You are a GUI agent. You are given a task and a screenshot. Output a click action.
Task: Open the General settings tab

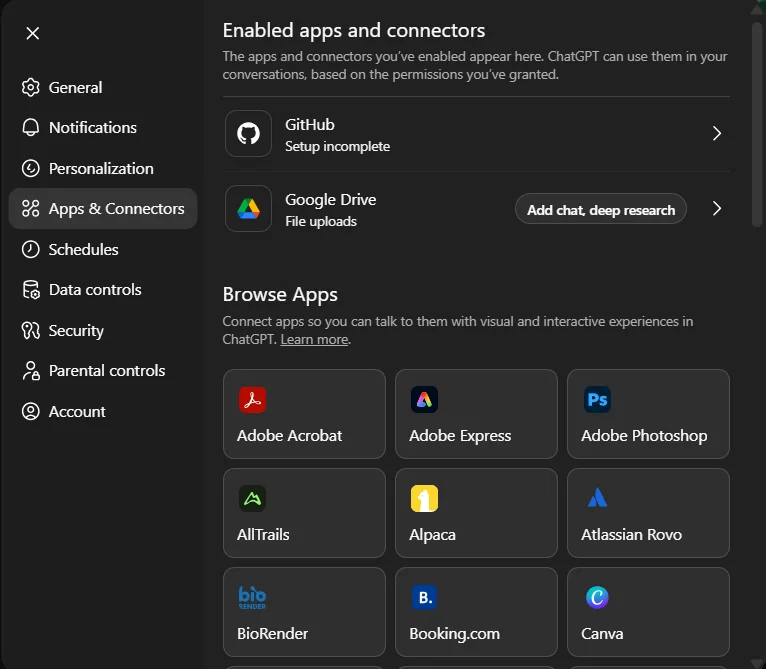click(75, 88)
